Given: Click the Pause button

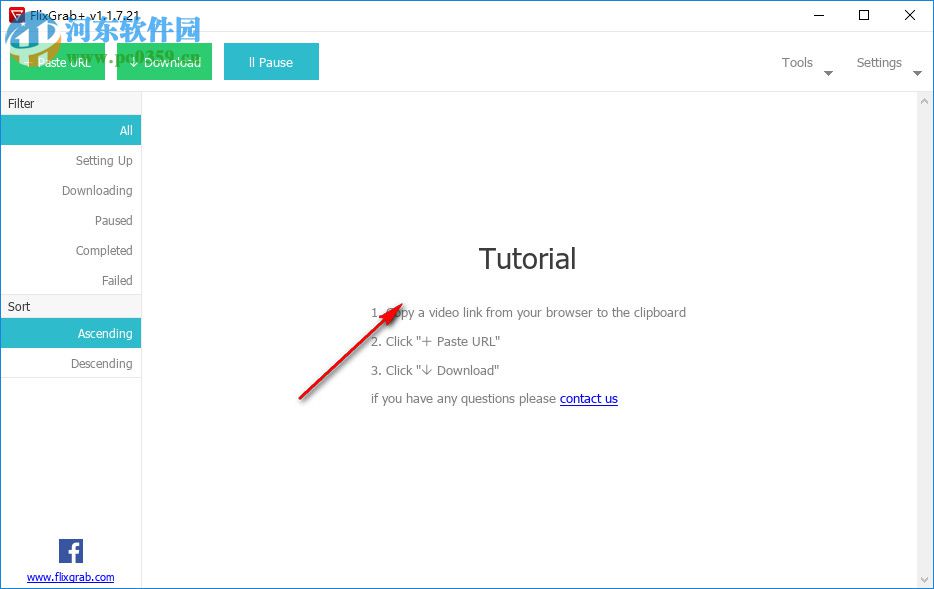Looking at the screenshot, I should [x=271, y=61].
